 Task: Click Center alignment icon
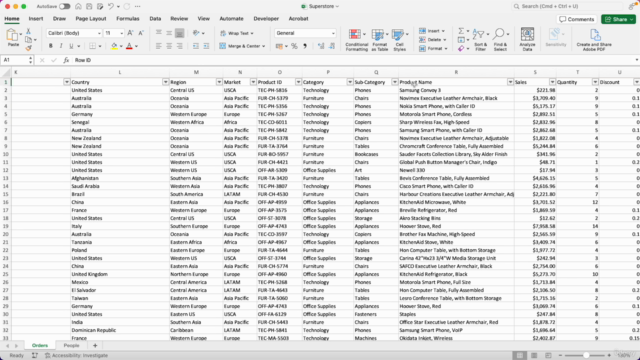point(169,46)
